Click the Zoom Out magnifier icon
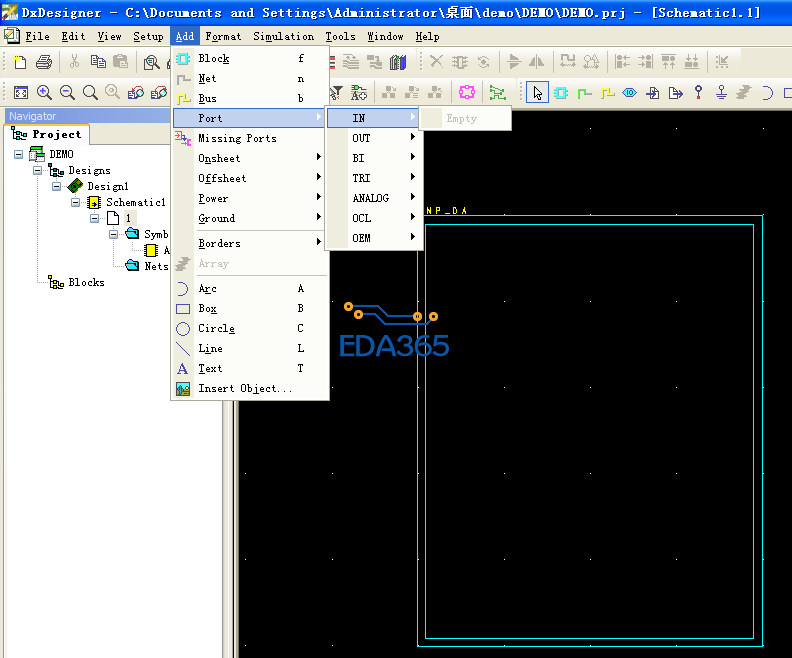792x658 pixels. pos(67,92)
